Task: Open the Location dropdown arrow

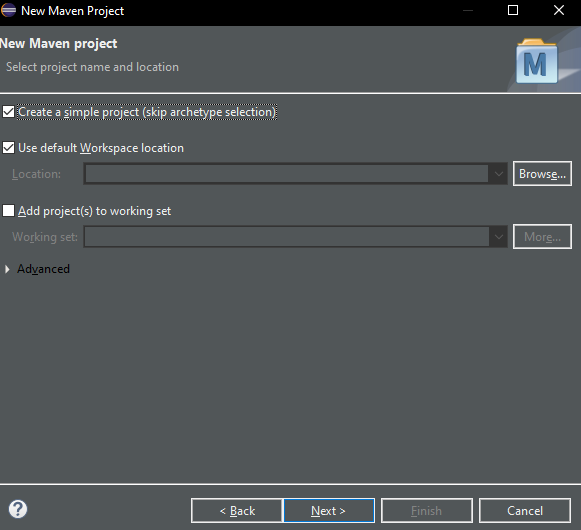Action: click(499, 173)
